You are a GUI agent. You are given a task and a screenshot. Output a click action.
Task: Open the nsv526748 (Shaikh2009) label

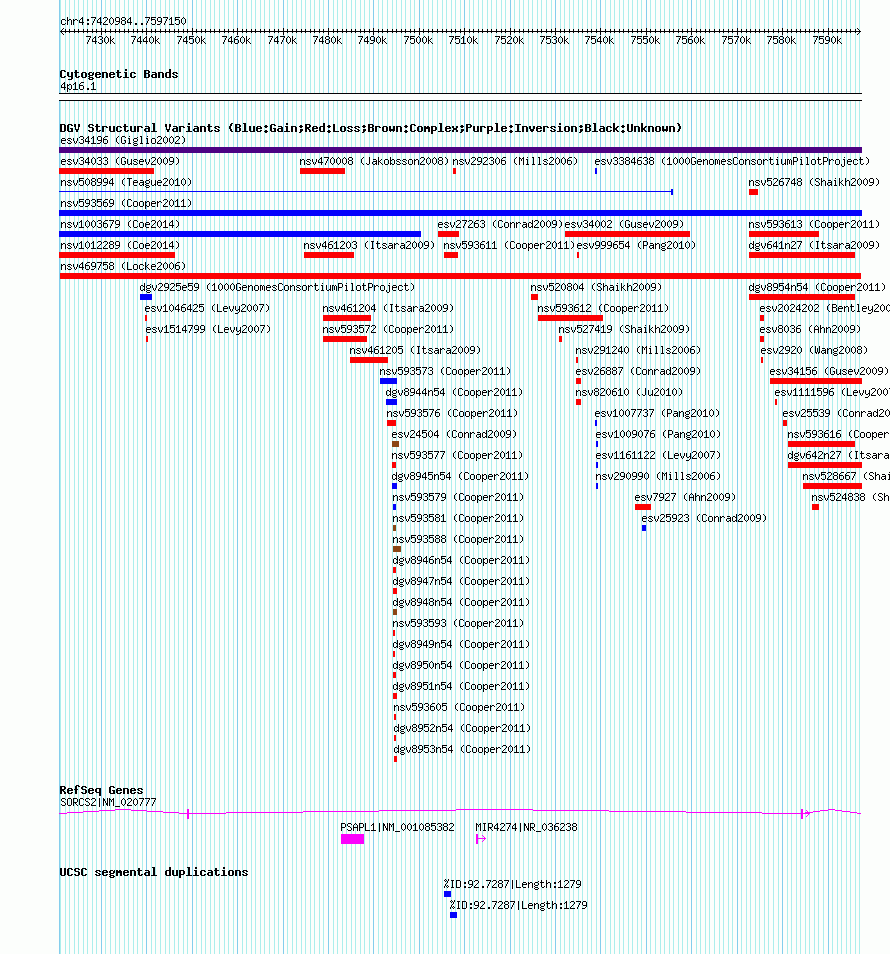[814, 182]
